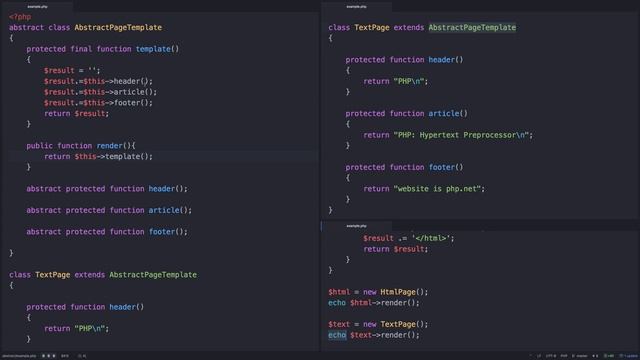This screenshot has height=360, width=640.
Task: Click the '$result.=$this->header();' line
Action: (98, 81)
